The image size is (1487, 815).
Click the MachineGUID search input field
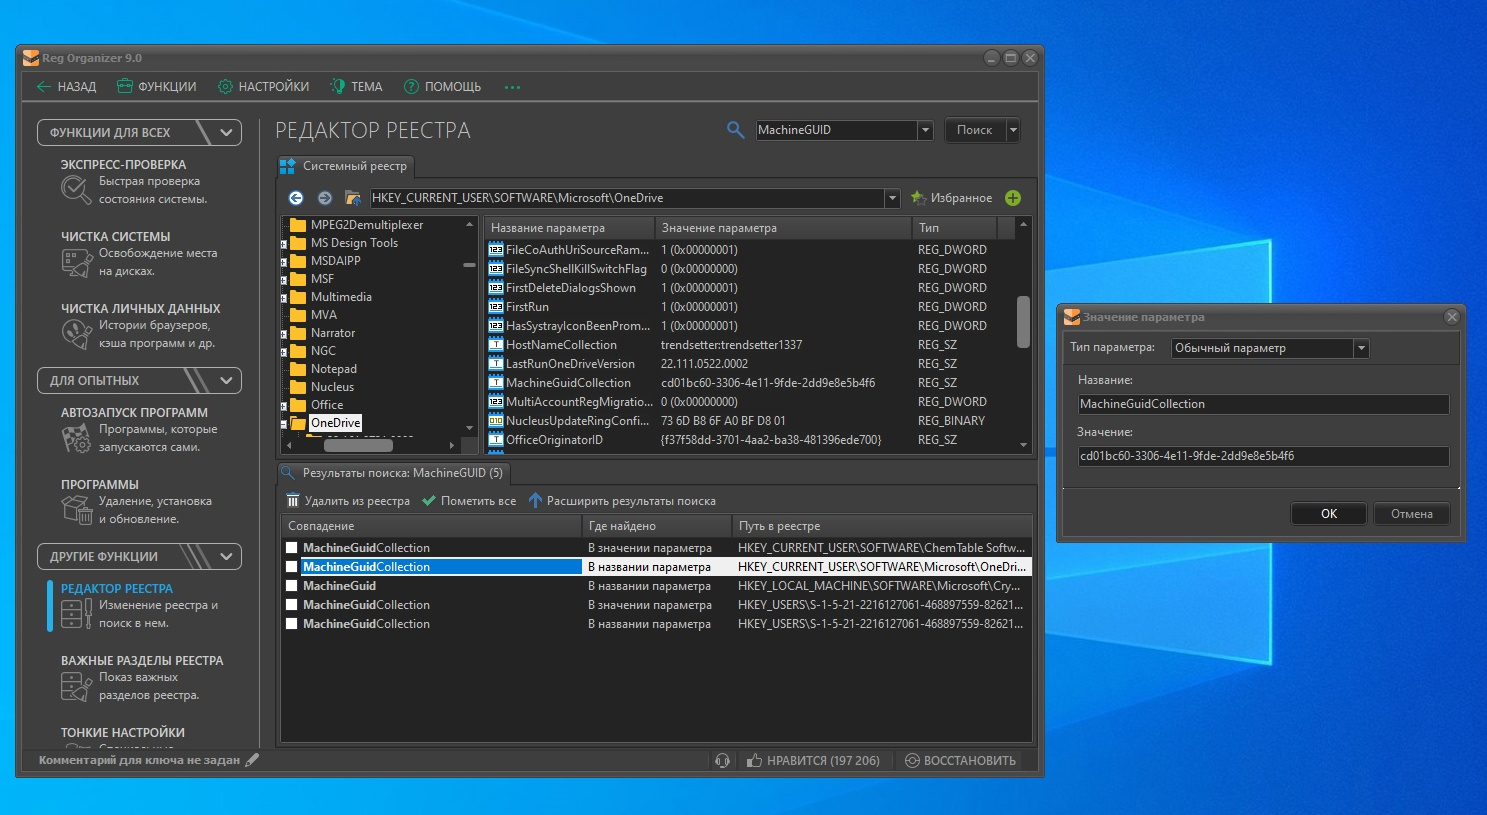click(836, 130)
